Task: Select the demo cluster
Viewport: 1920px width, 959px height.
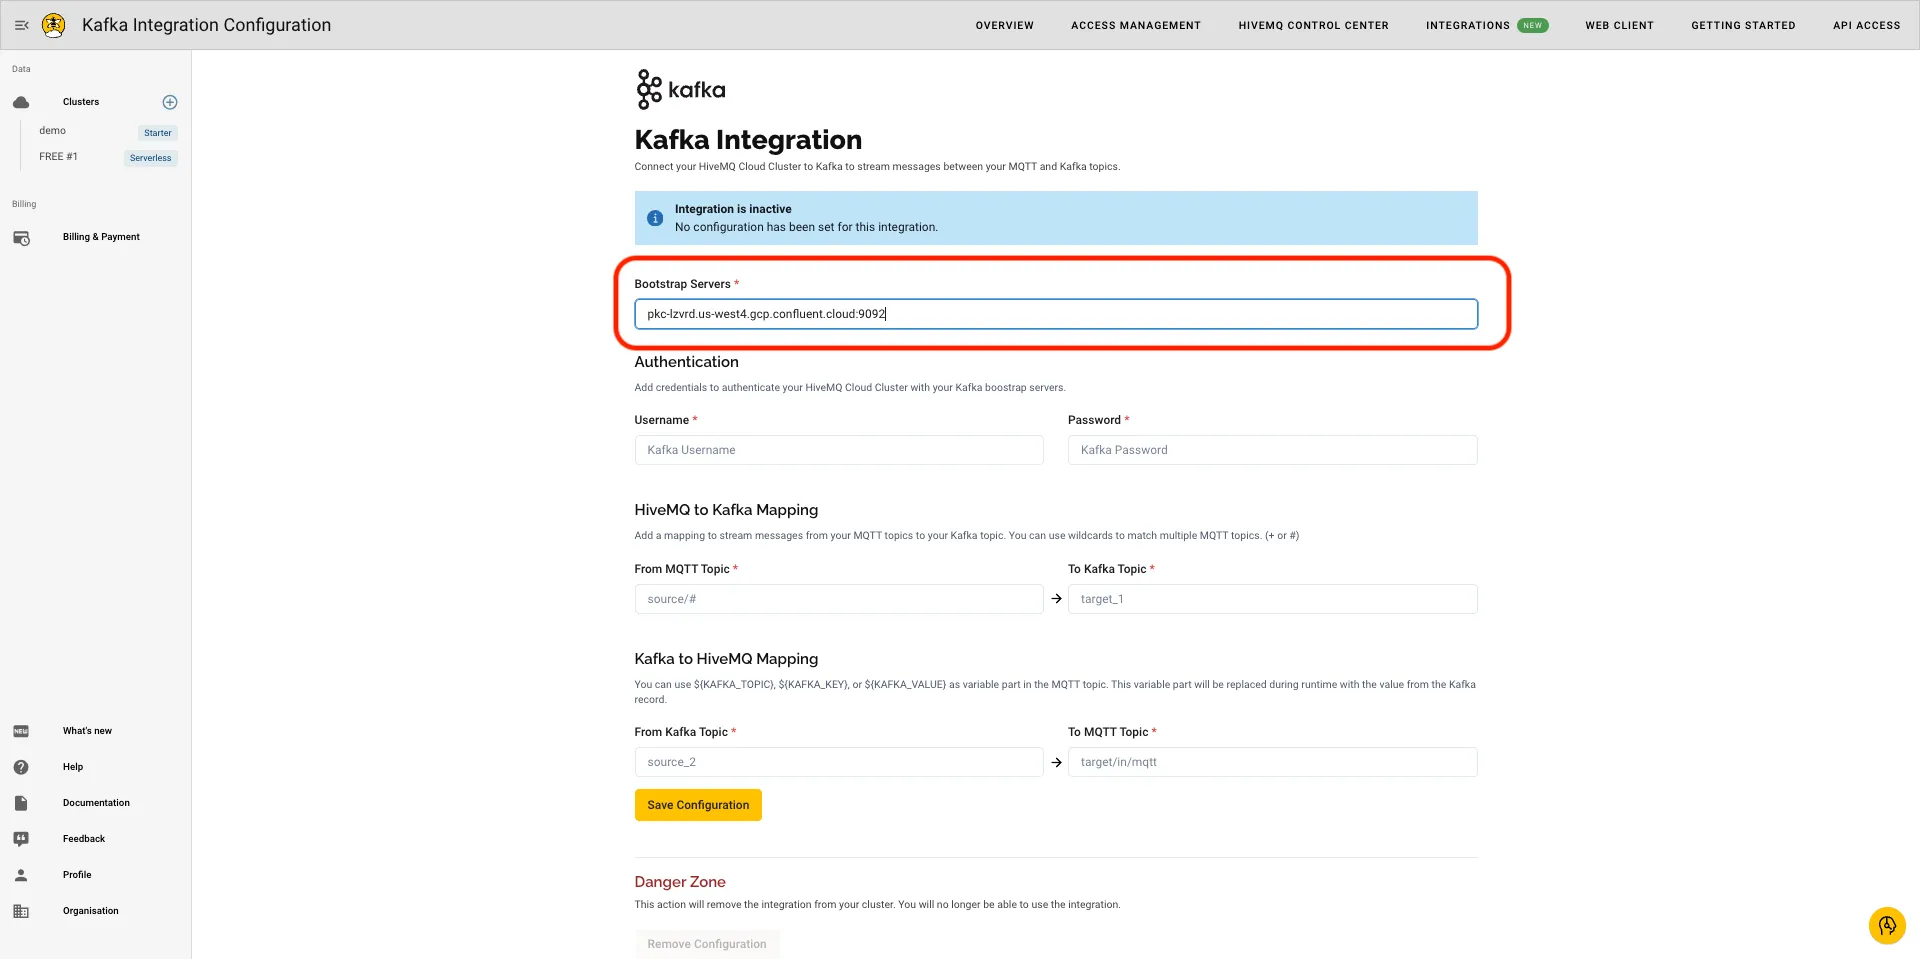Action: coord(53,131)
